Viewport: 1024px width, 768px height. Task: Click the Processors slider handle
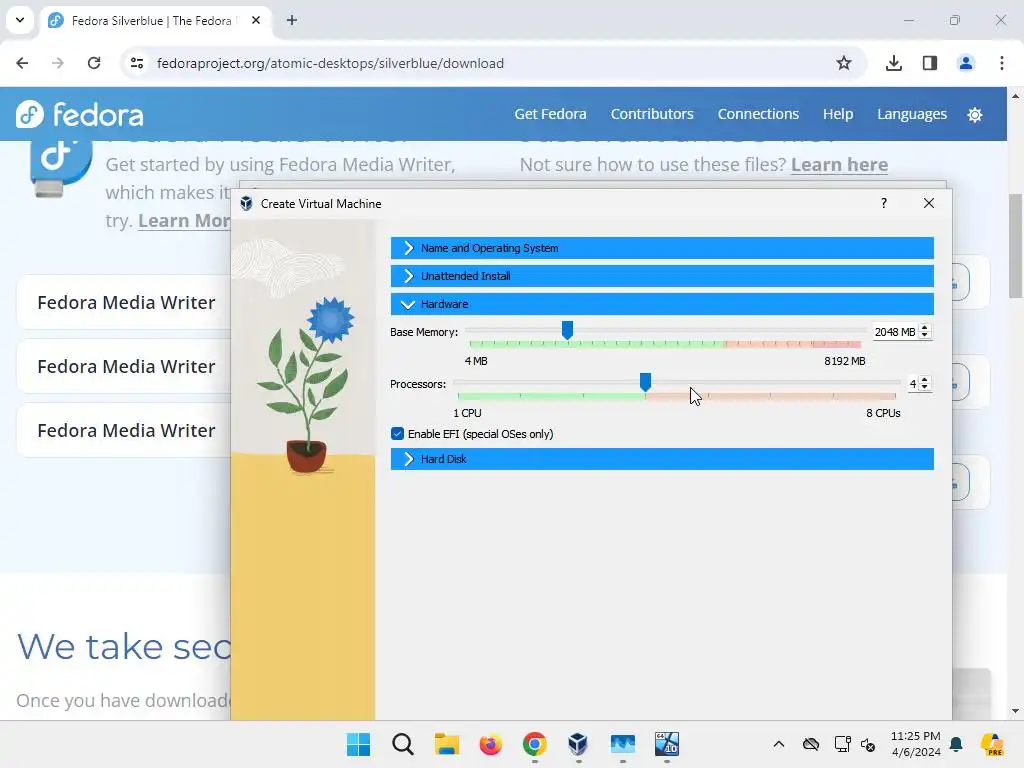click(x=645, y=383)
